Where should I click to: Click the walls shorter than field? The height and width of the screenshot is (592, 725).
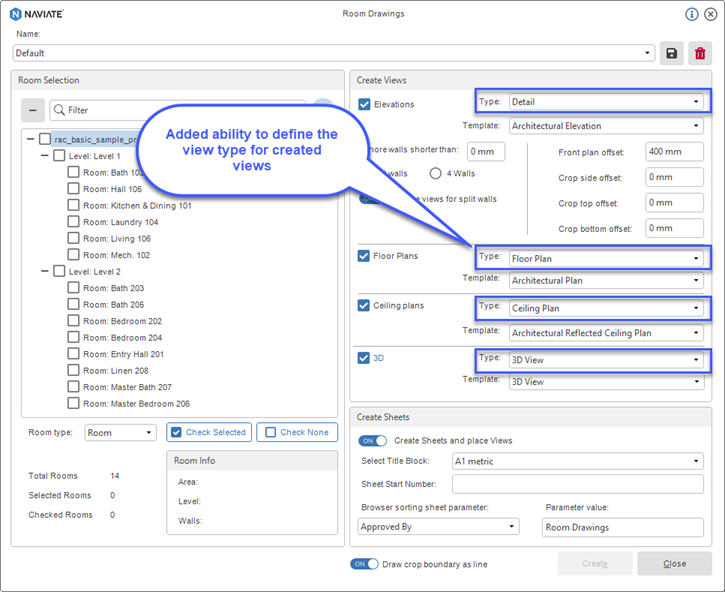tap(486, 152)
